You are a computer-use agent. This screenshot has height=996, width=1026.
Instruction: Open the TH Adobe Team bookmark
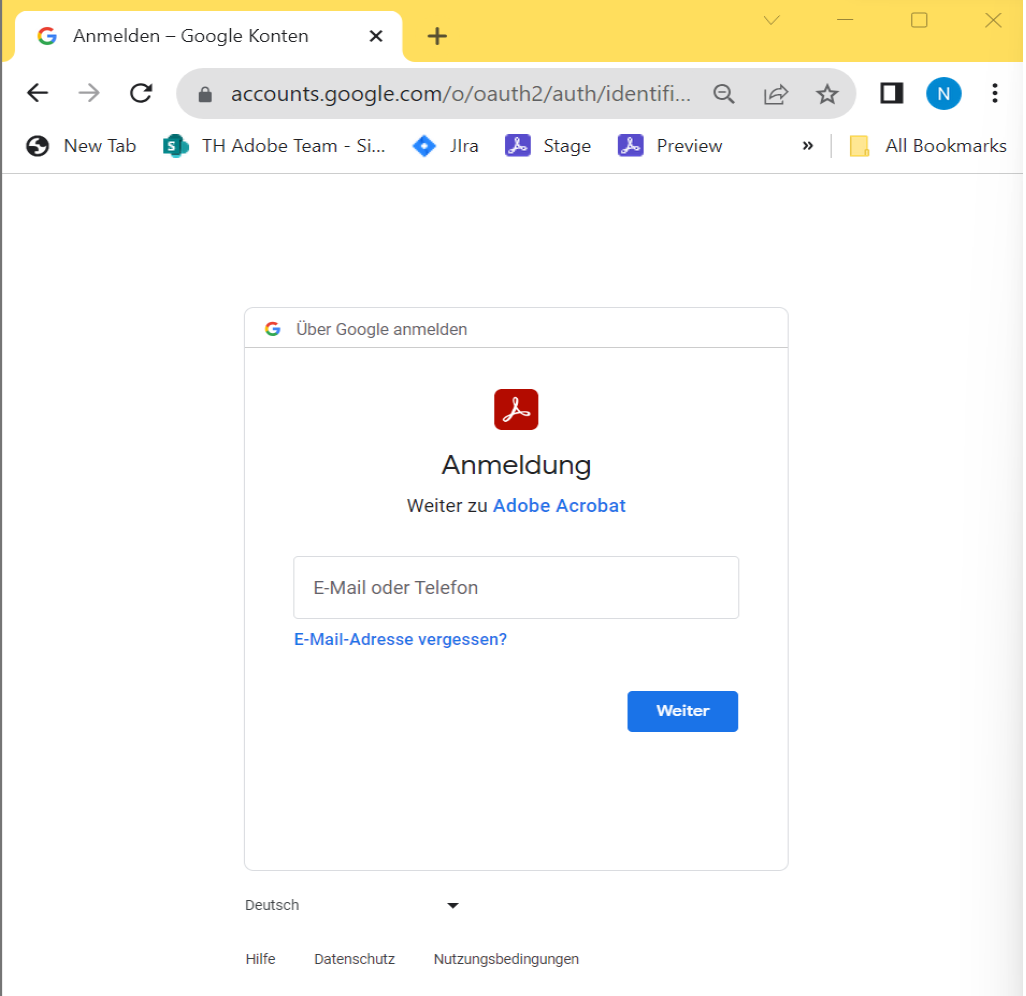275,145
